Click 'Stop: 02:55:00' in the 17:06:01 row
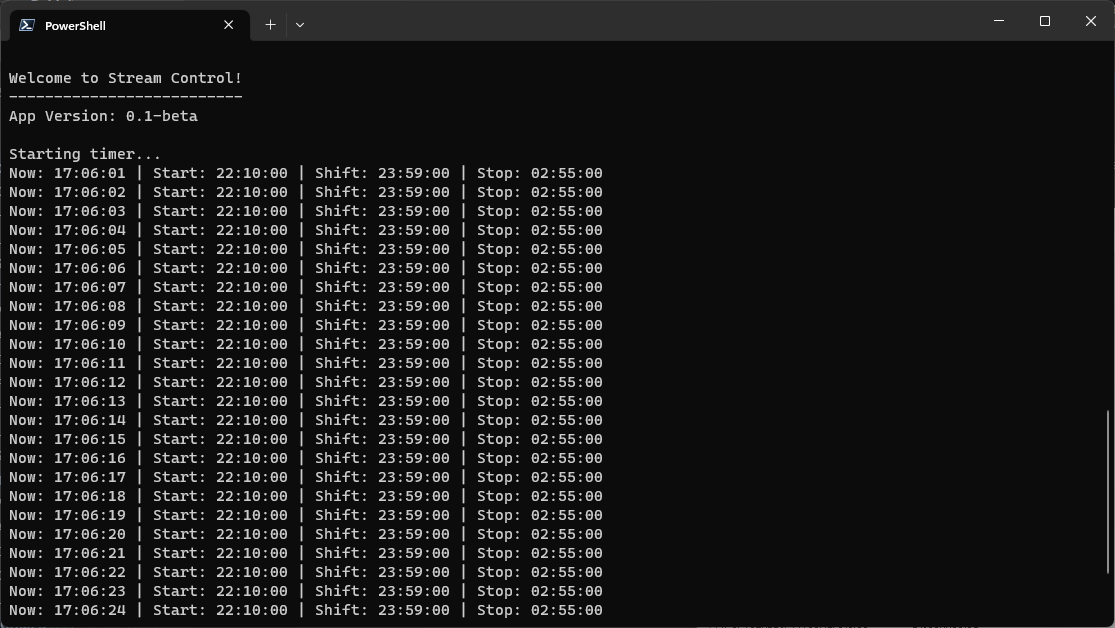Viewport: 1115px width, 628px height. tap(540, 174)
